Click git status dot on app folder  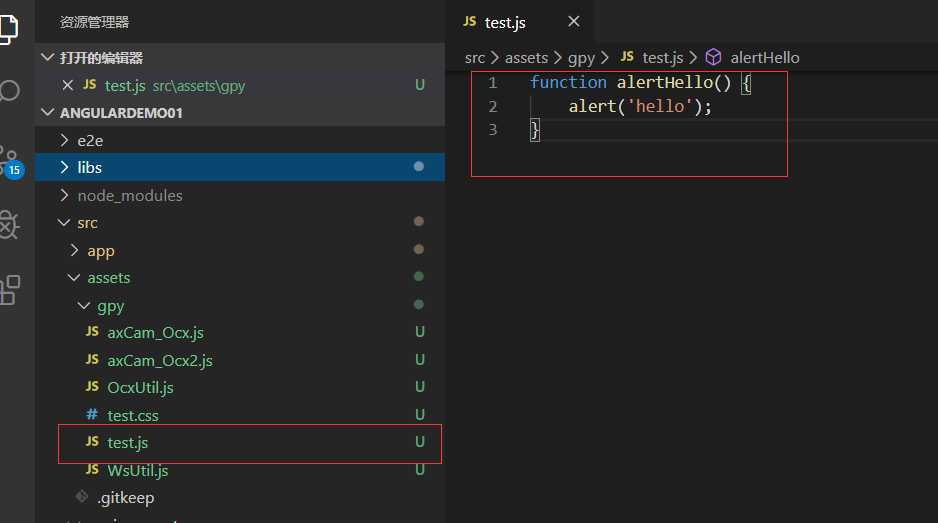(419, 249)
